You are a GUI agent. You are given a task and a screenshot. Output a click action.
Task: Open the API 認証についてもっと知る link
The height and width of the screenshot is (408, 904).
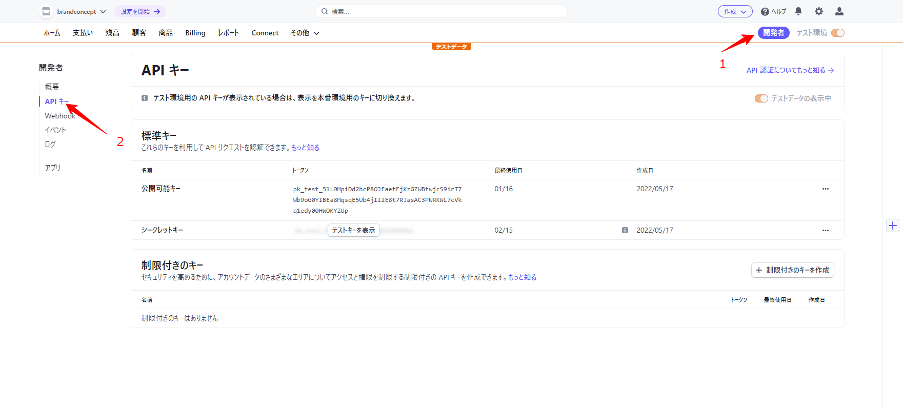789,71
